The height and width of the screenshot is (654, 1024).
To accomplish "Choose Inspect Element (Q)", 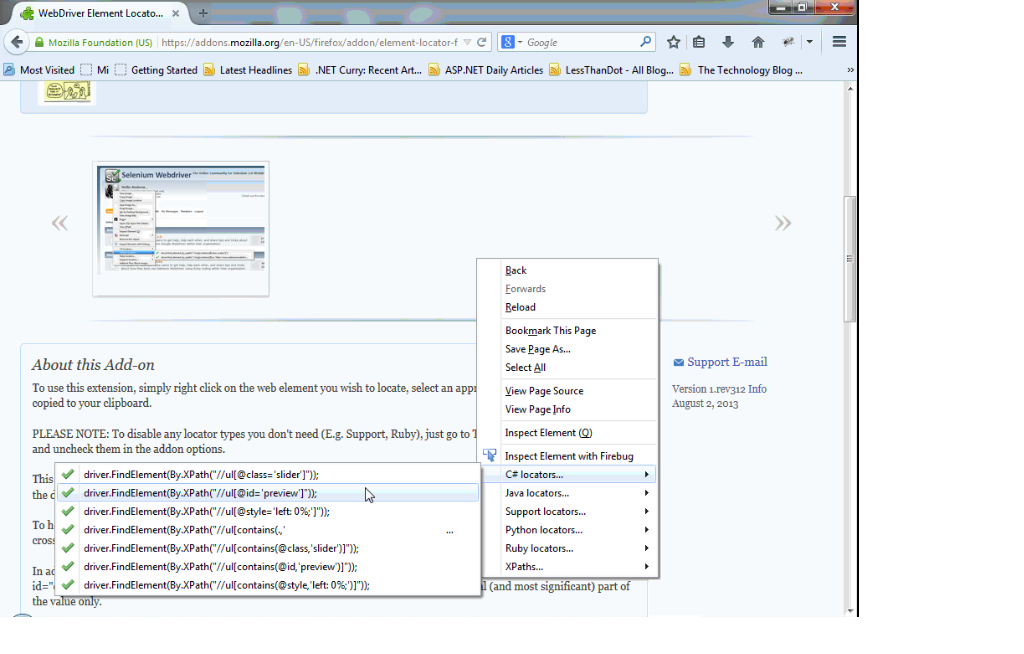I will click(568, 433).
